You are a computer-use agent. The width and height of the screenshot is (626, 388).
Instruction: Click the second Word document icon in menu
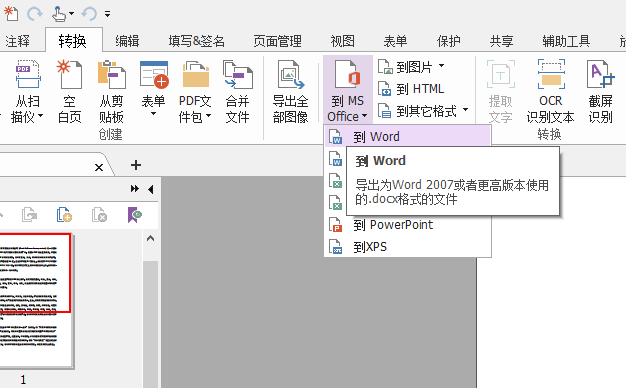tap(336, 158)
